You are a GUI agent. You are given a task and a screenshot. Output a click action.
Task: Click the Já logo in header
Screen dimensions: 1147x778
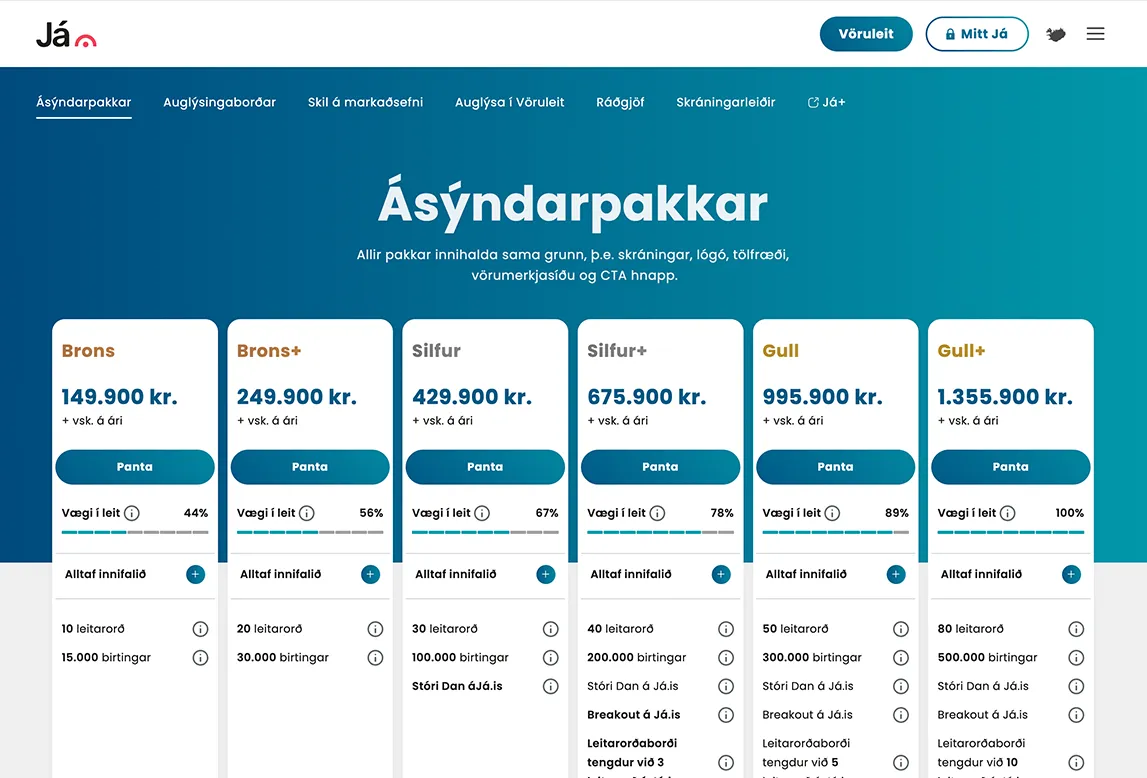66,34
